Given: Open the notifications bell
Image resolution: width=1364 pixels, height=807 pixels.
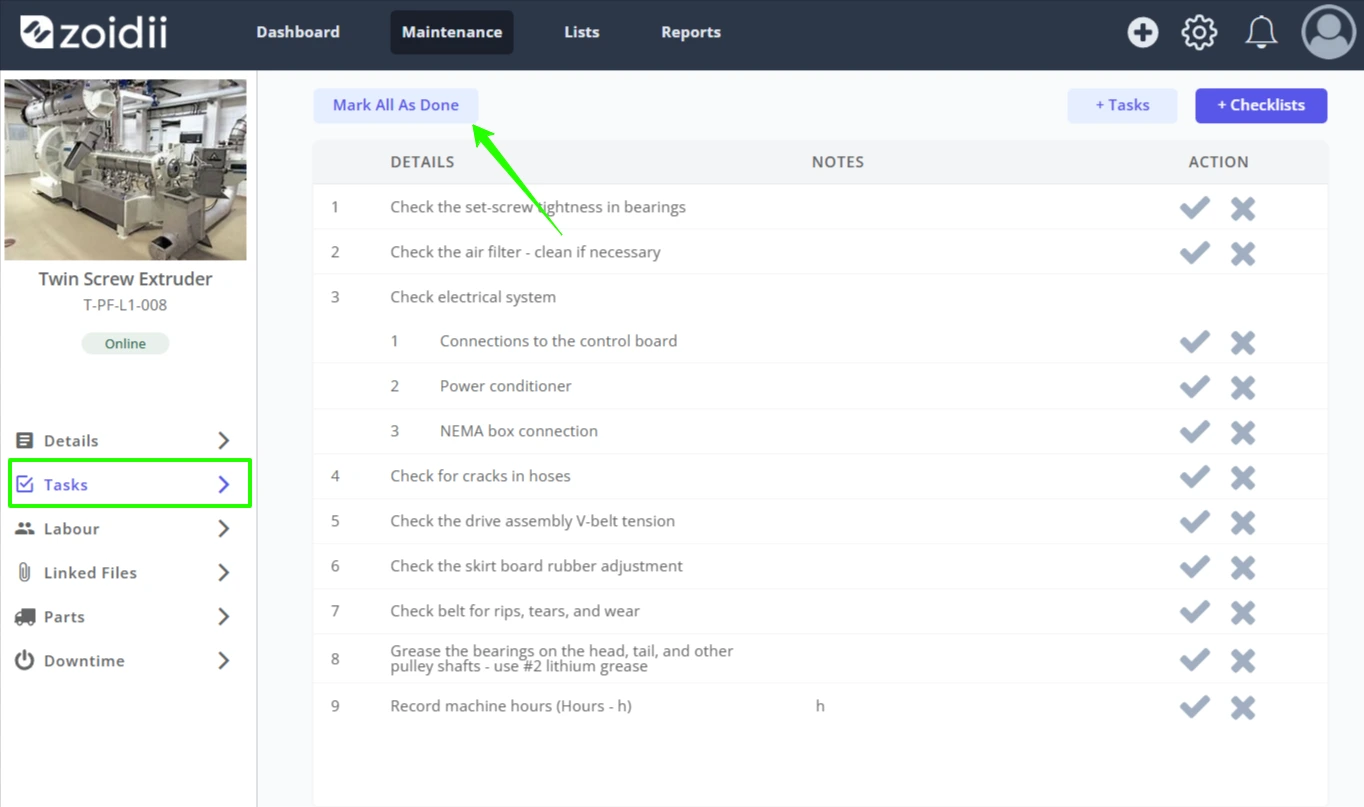Looking at the screenshot, I should coord(1261,32).
